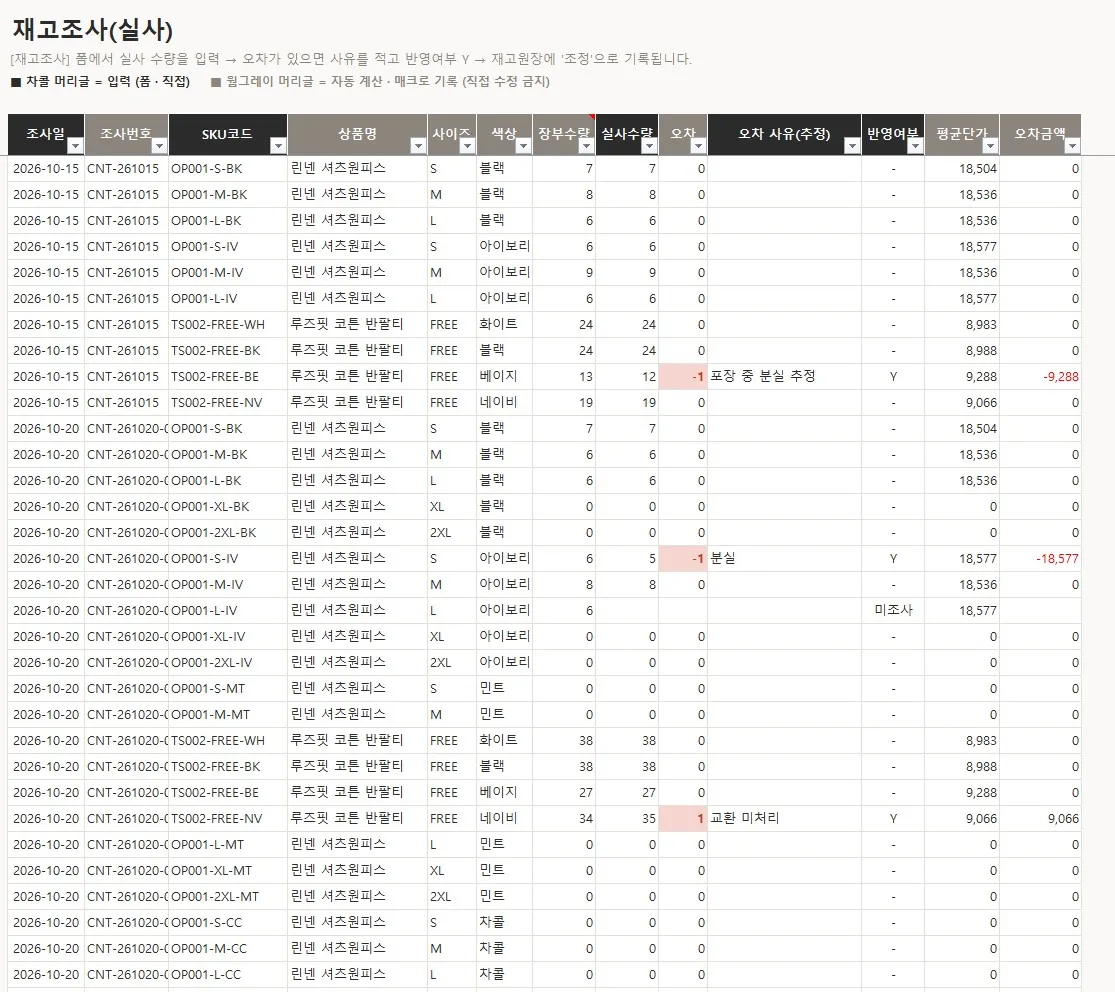Open the 조사일 column filter dropdown

point(75,146)
